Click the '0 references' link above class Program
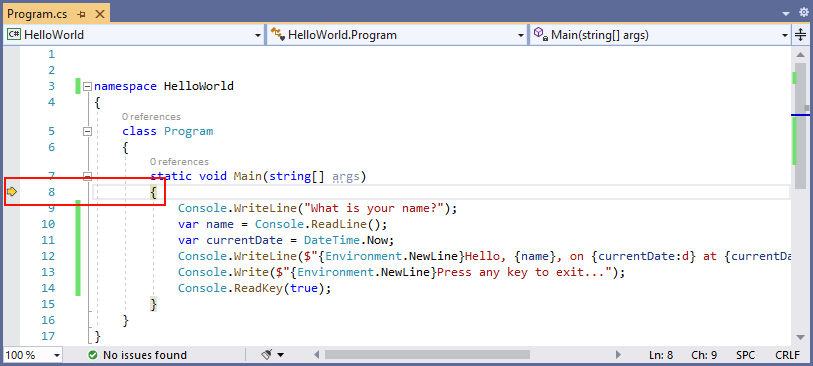 (151, 117)
